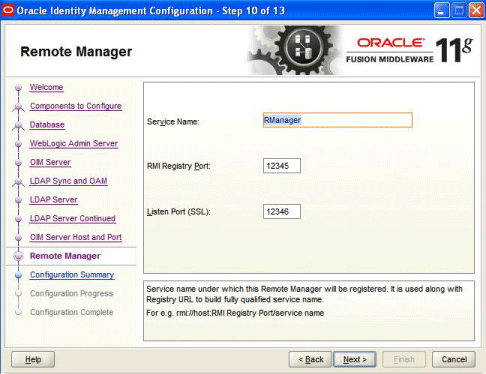Screen dimensions: 486x374
Task: Click the Welcome step link
Action: pos(46,87)
